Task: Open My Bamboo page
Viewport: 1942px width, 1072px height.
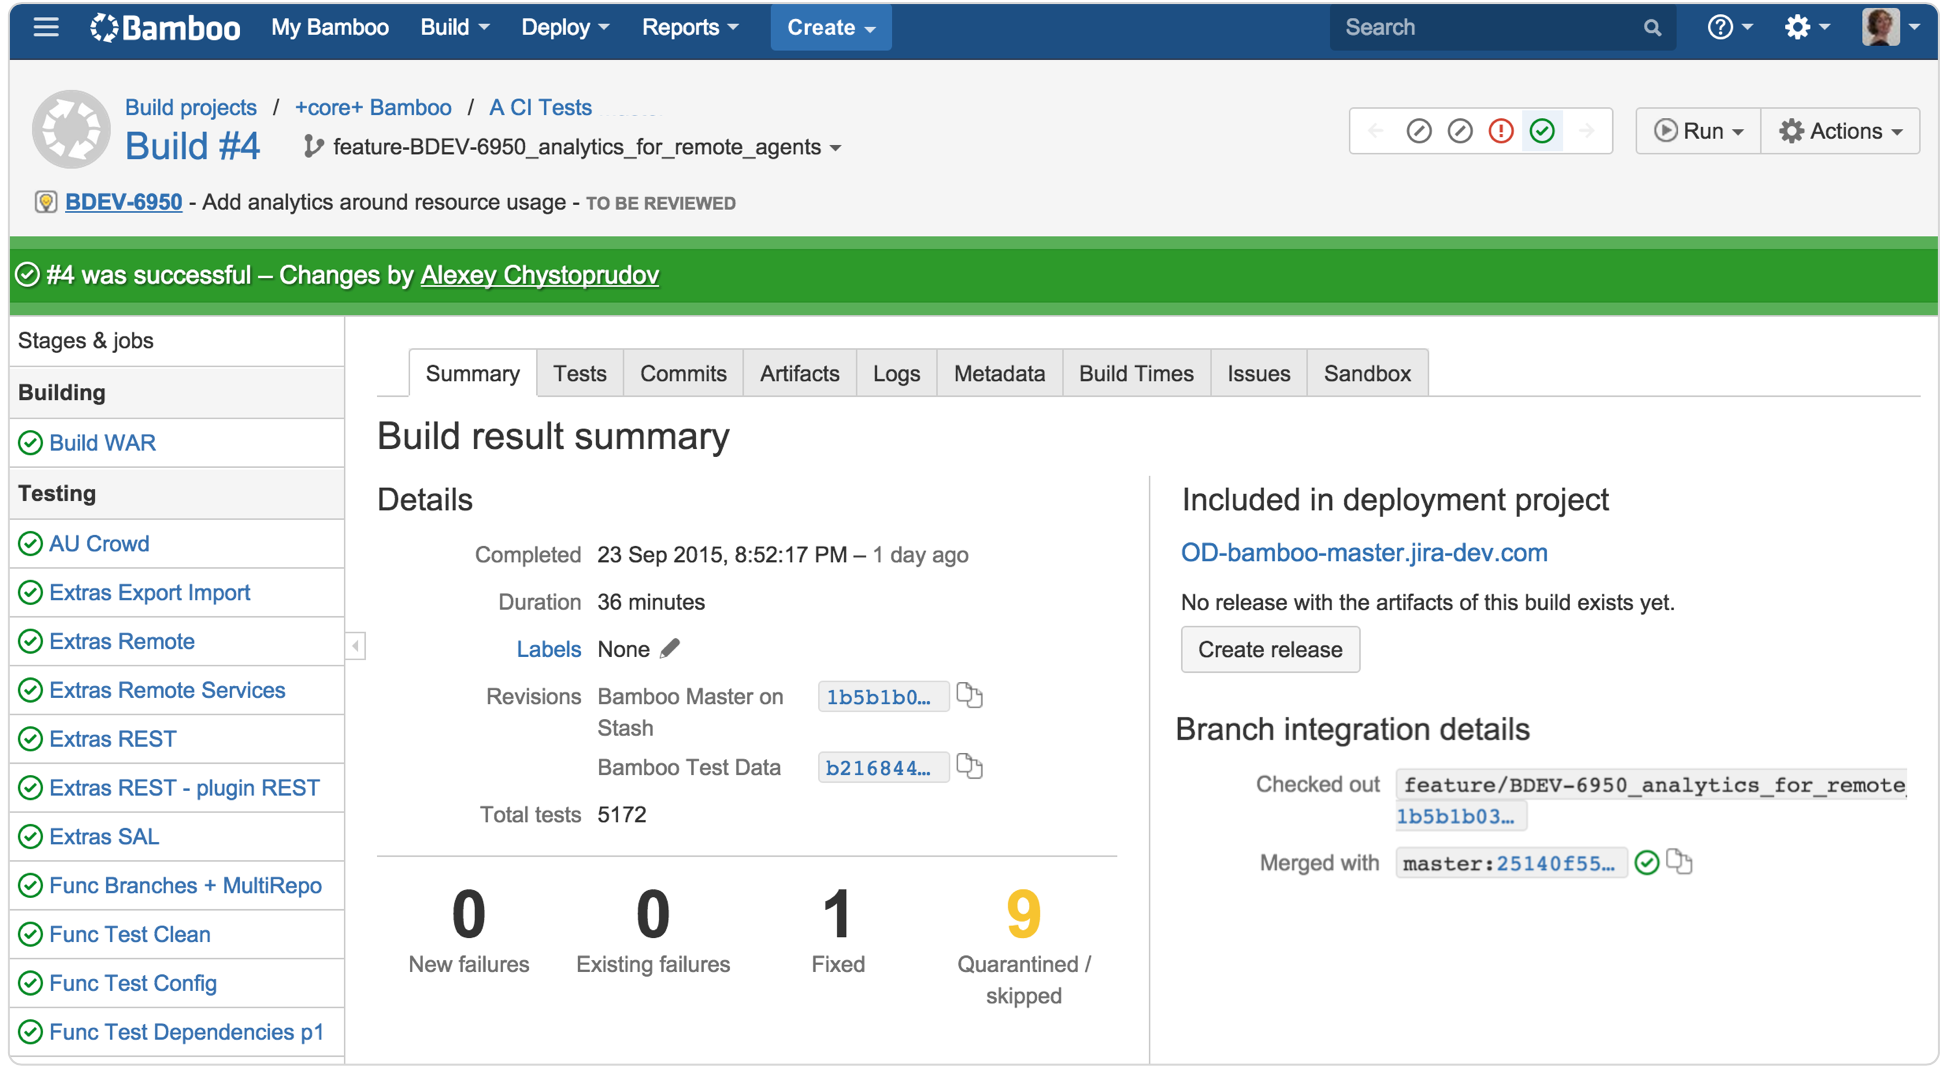Action: (x=330, y=27)
